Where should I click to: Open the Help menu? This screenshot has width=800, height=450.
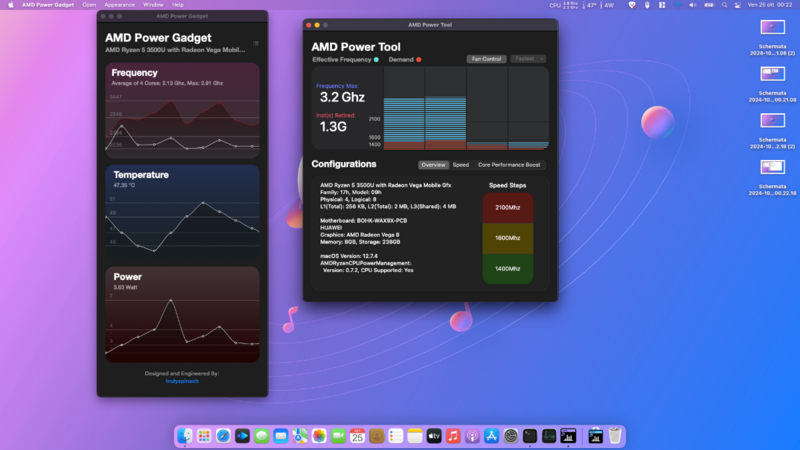[x=178, y=5]
